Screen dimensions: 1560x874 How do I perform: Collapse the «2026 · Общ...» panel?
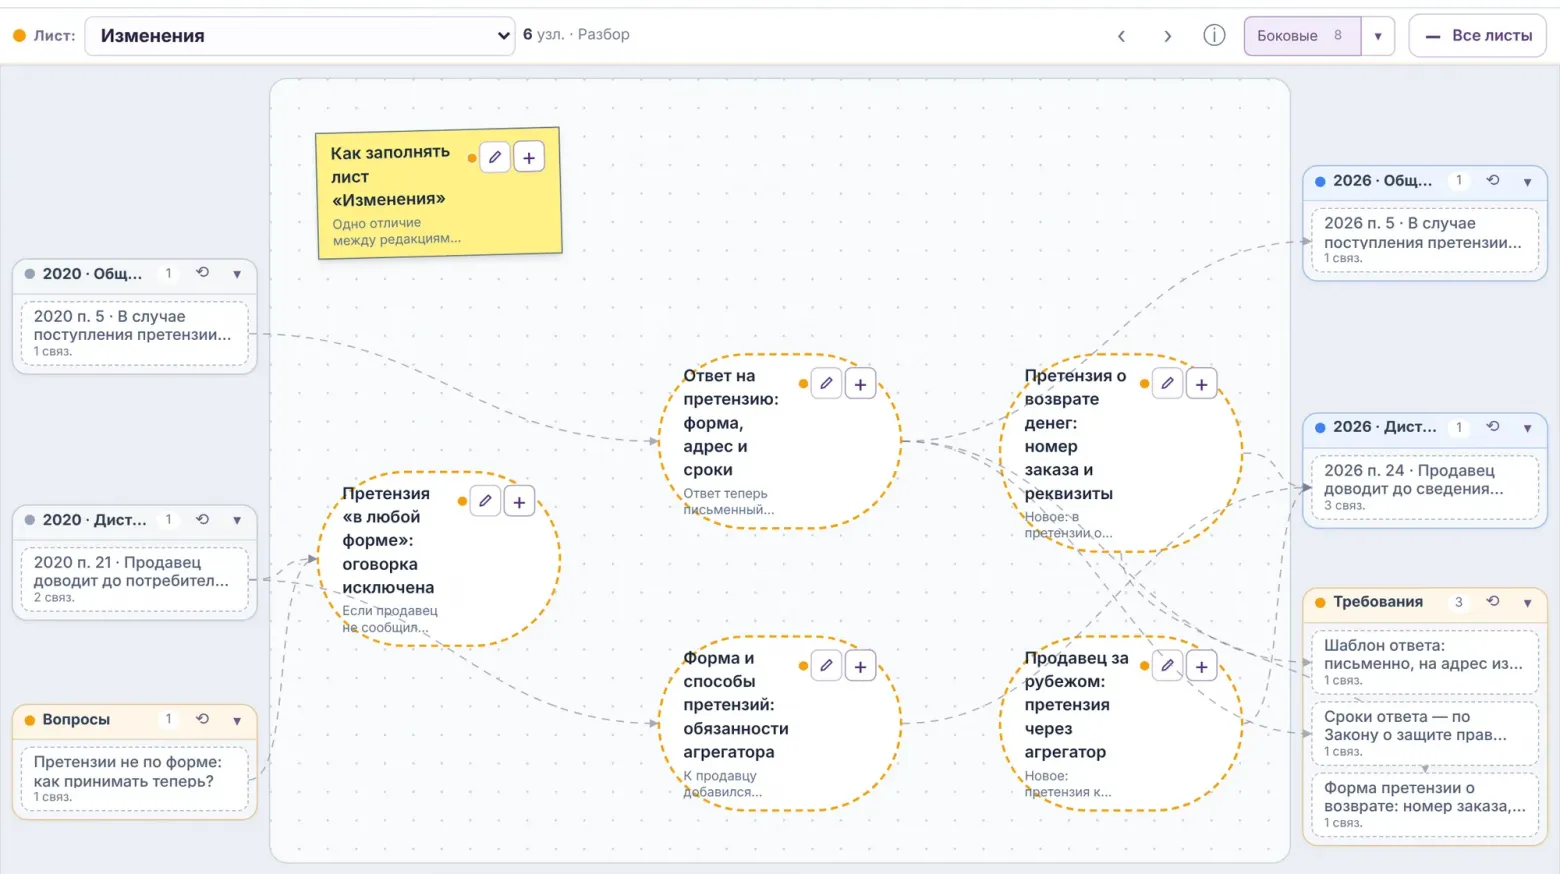(x=1527, y=181)
